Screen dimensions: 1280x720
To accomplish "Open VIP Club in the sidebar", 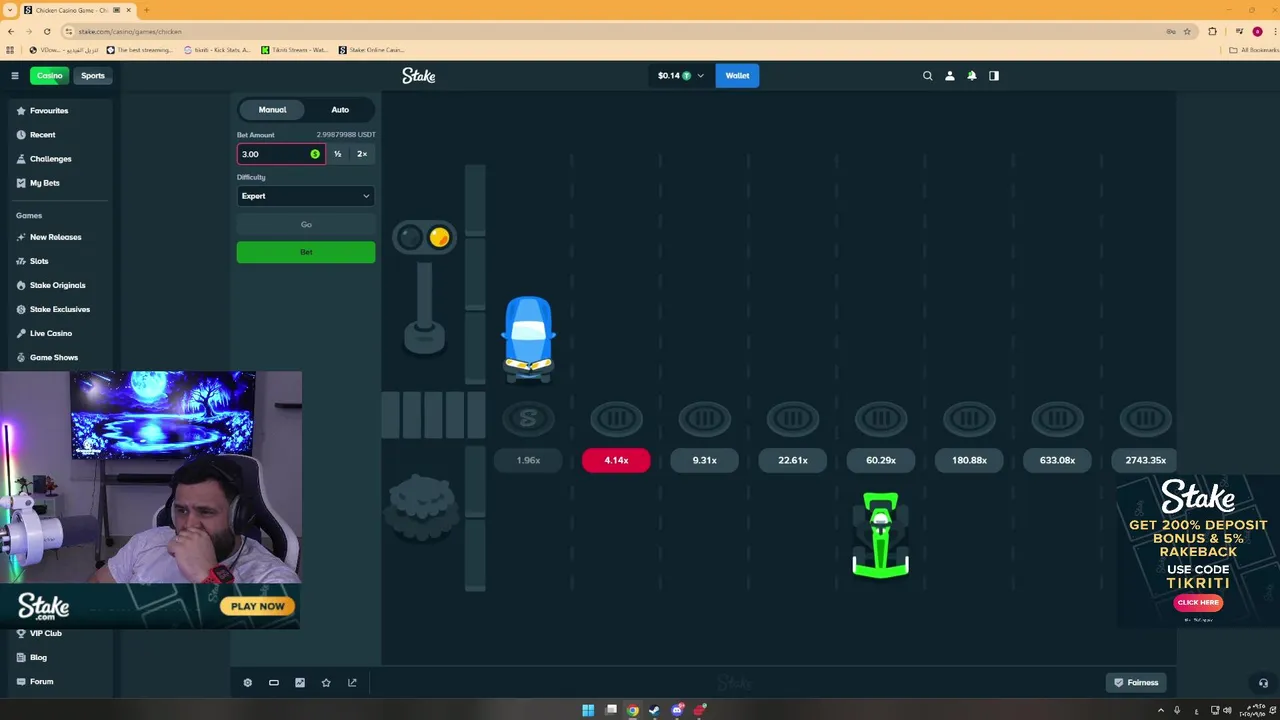I will [x=45, y=633].
